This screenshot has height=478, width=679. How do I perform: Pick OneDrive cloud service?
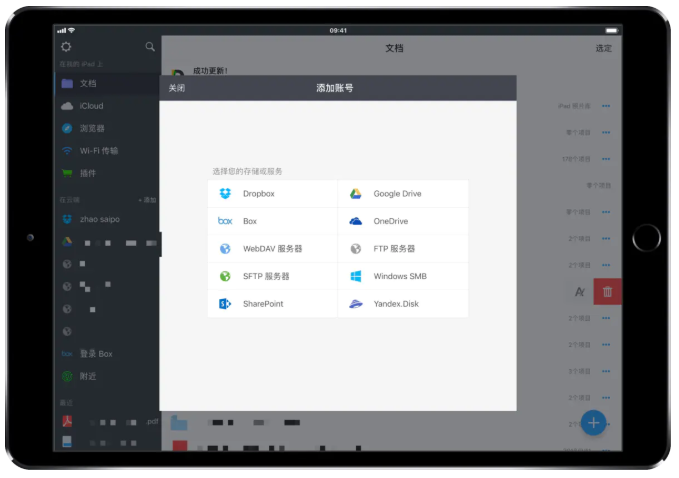click(390, 221)
